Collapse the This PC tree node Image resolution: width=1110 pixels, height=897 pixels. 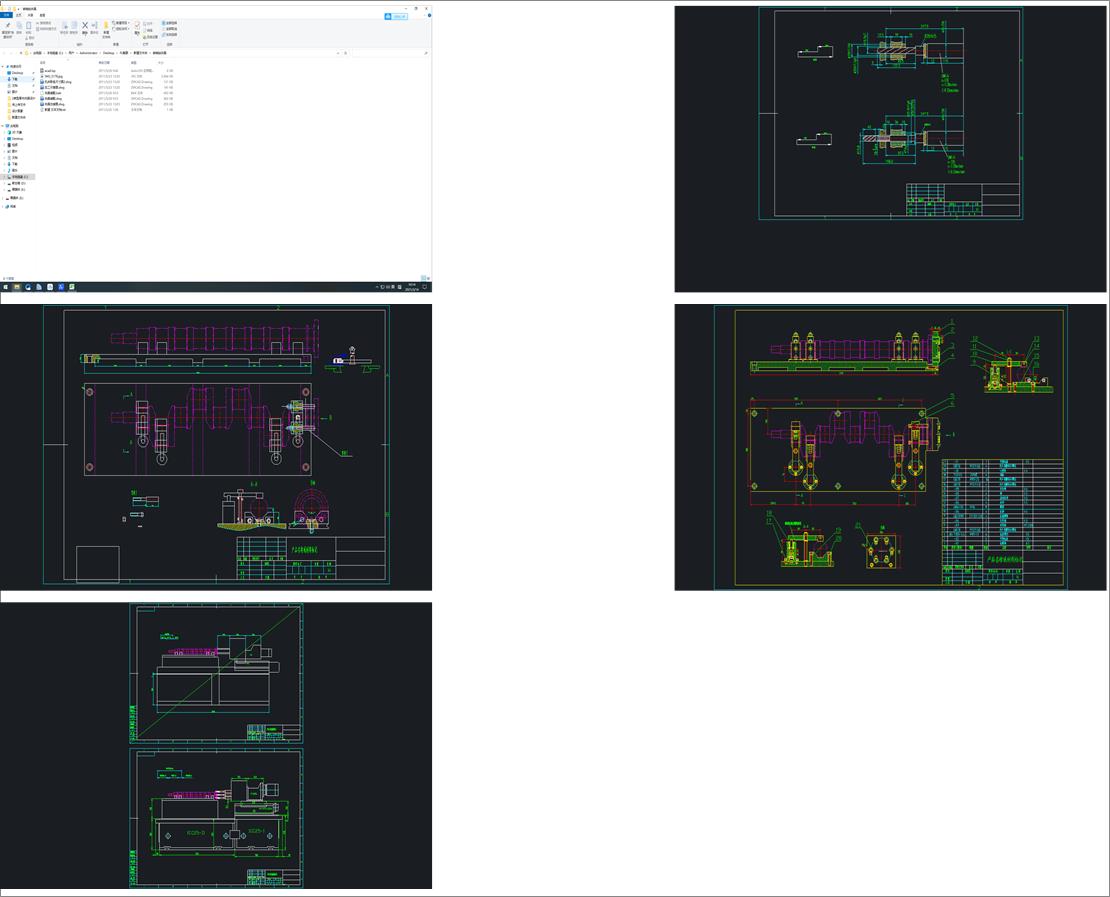pos(3,126)
